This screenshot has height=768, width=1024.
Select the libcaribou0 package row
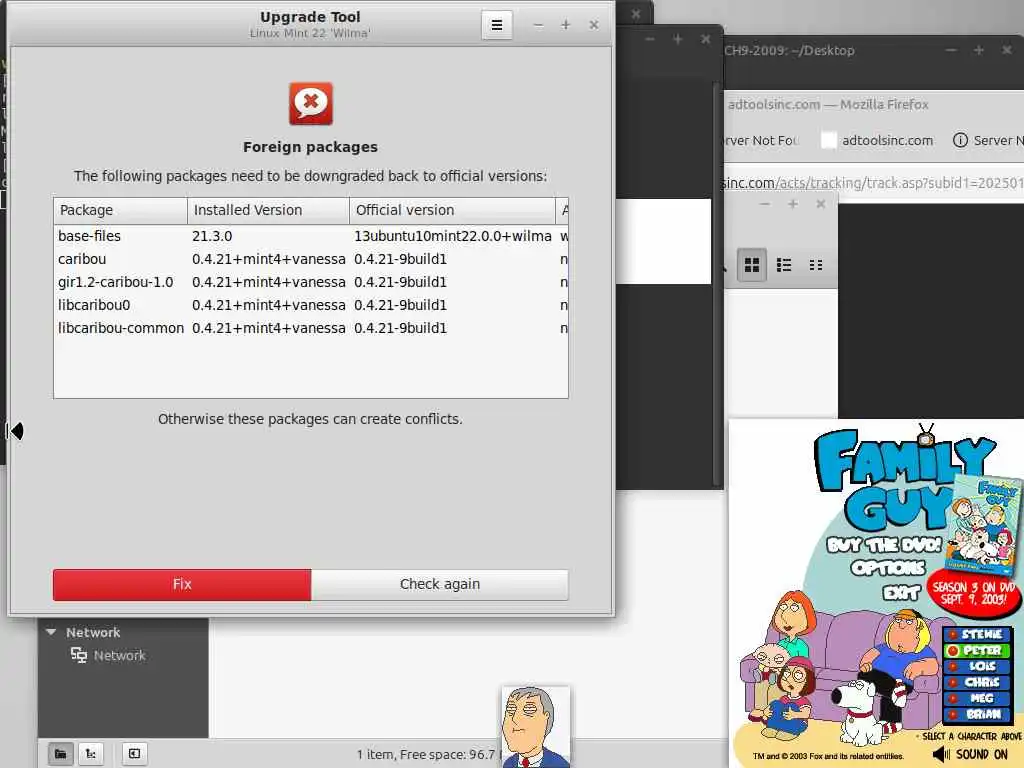point(311,305)
